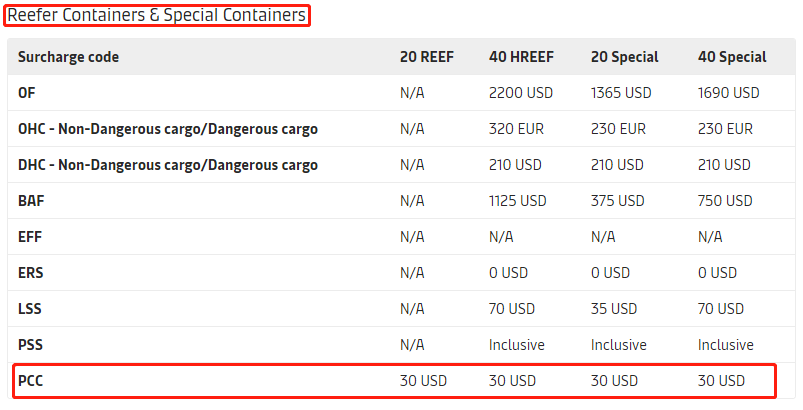Select the BAF surcharge row label
803x410 pixels.
coord(32,201)
